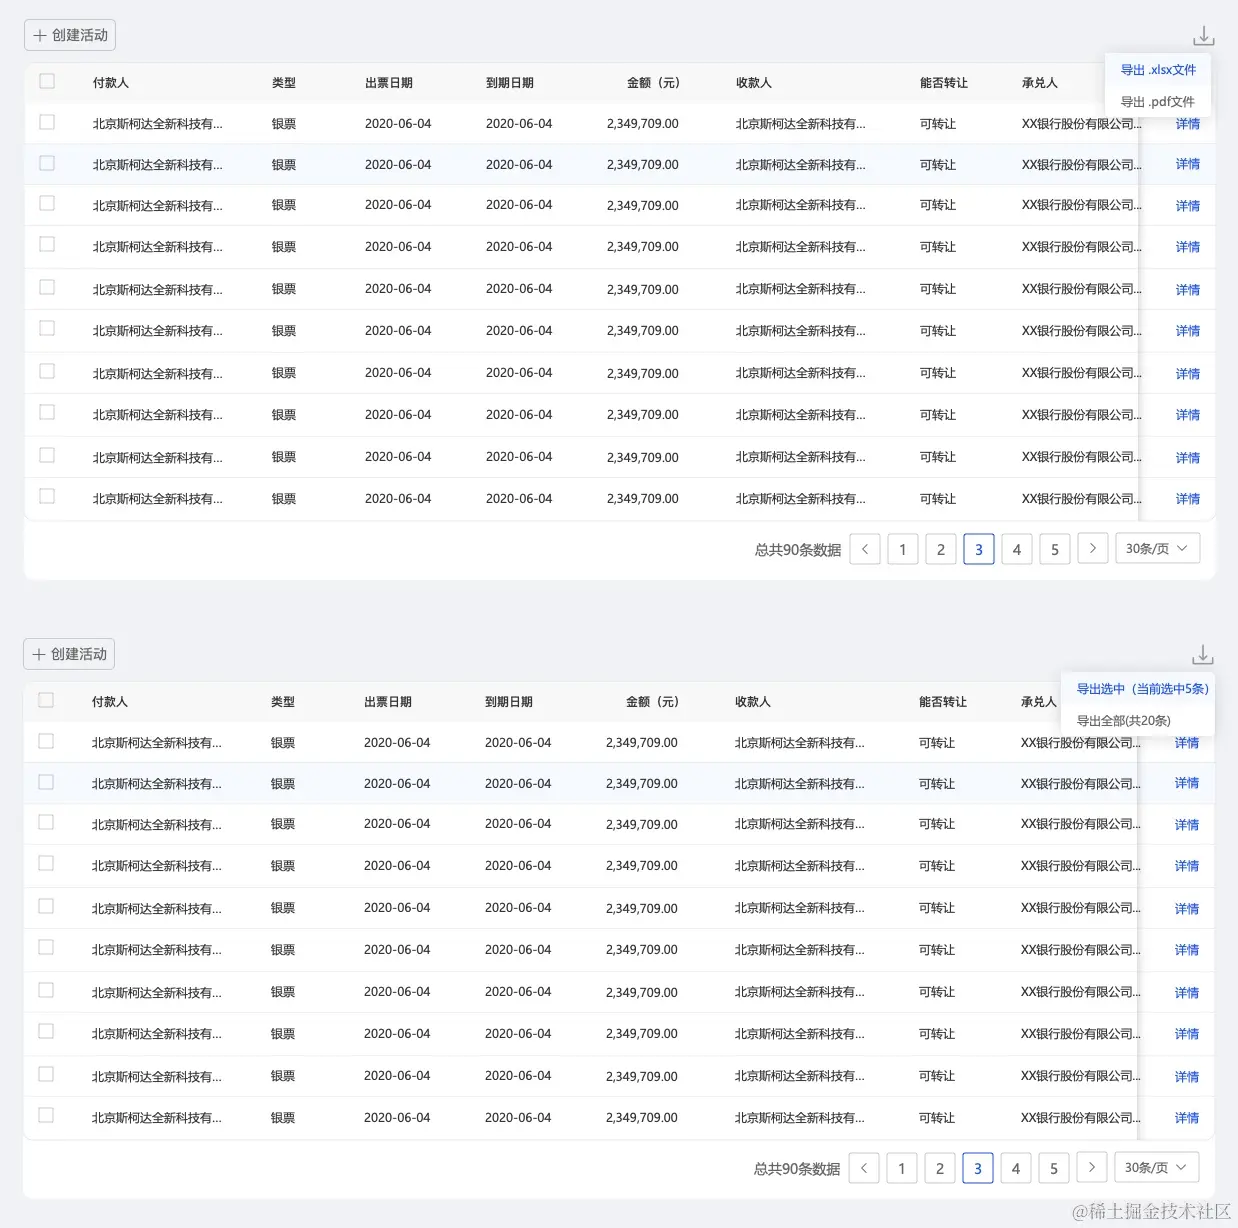
Task: Check the last row checkbox in upper table
Action: [x=47, y=496]
